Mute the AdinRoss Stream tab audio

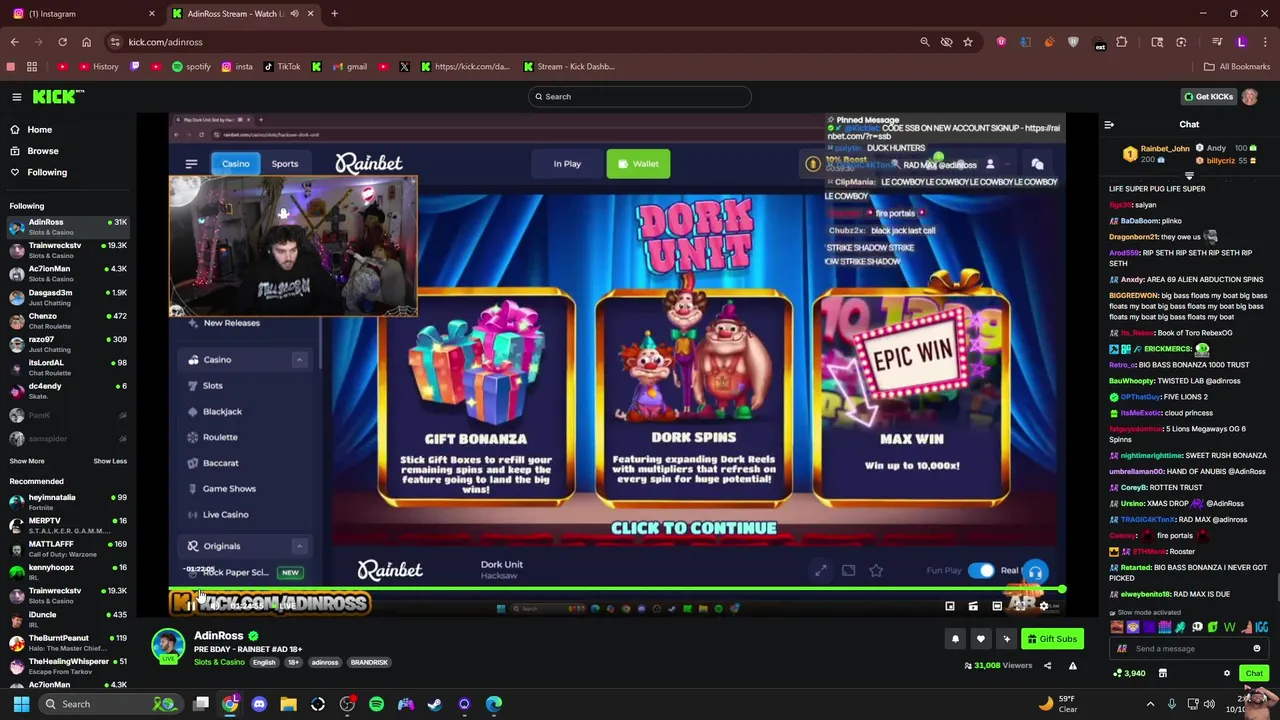coord(293,14)
